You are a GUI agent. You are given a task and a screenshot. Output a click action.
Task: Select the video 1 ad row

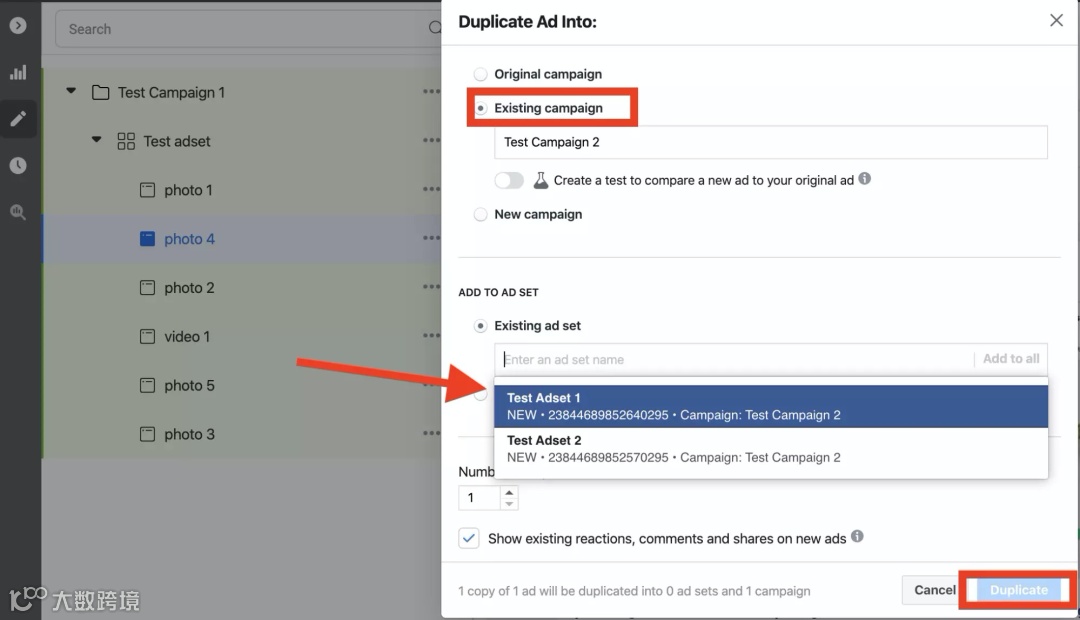click(242, 337)
